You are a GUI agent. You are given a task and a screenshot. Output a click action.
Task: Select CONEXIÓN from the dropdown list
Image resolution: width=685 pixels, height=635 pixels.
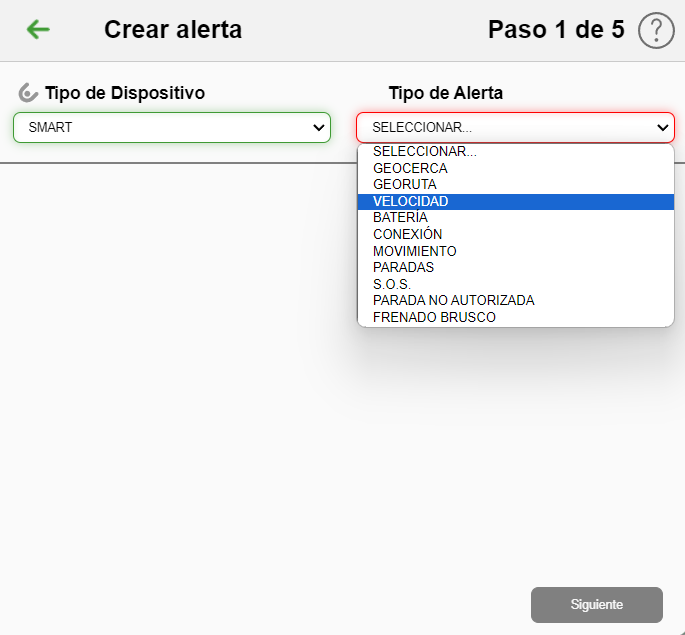[x=407, y=234]
